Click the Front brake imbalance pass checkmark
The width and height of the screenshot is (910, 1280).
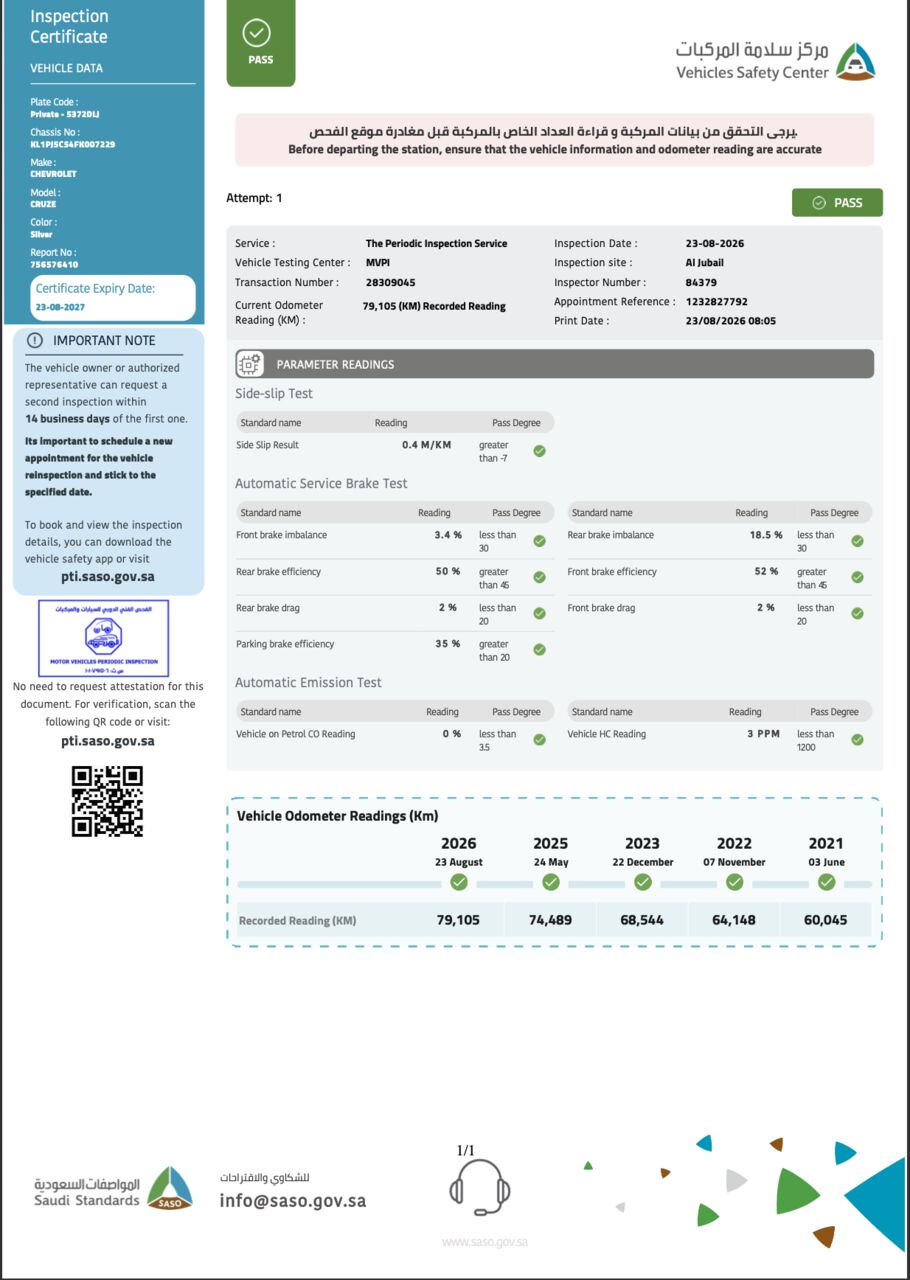point(539,541)
